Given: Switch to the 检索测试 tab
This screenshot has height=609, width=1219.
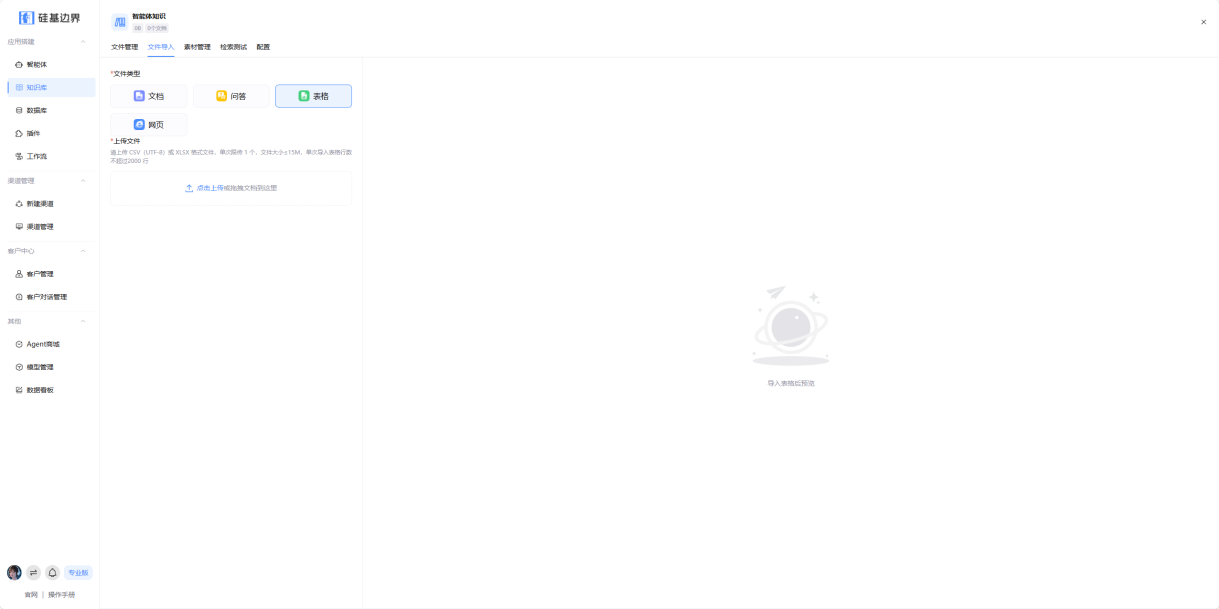Looking at the screenshot, I should pyautogui.click(x=233, y=47).
